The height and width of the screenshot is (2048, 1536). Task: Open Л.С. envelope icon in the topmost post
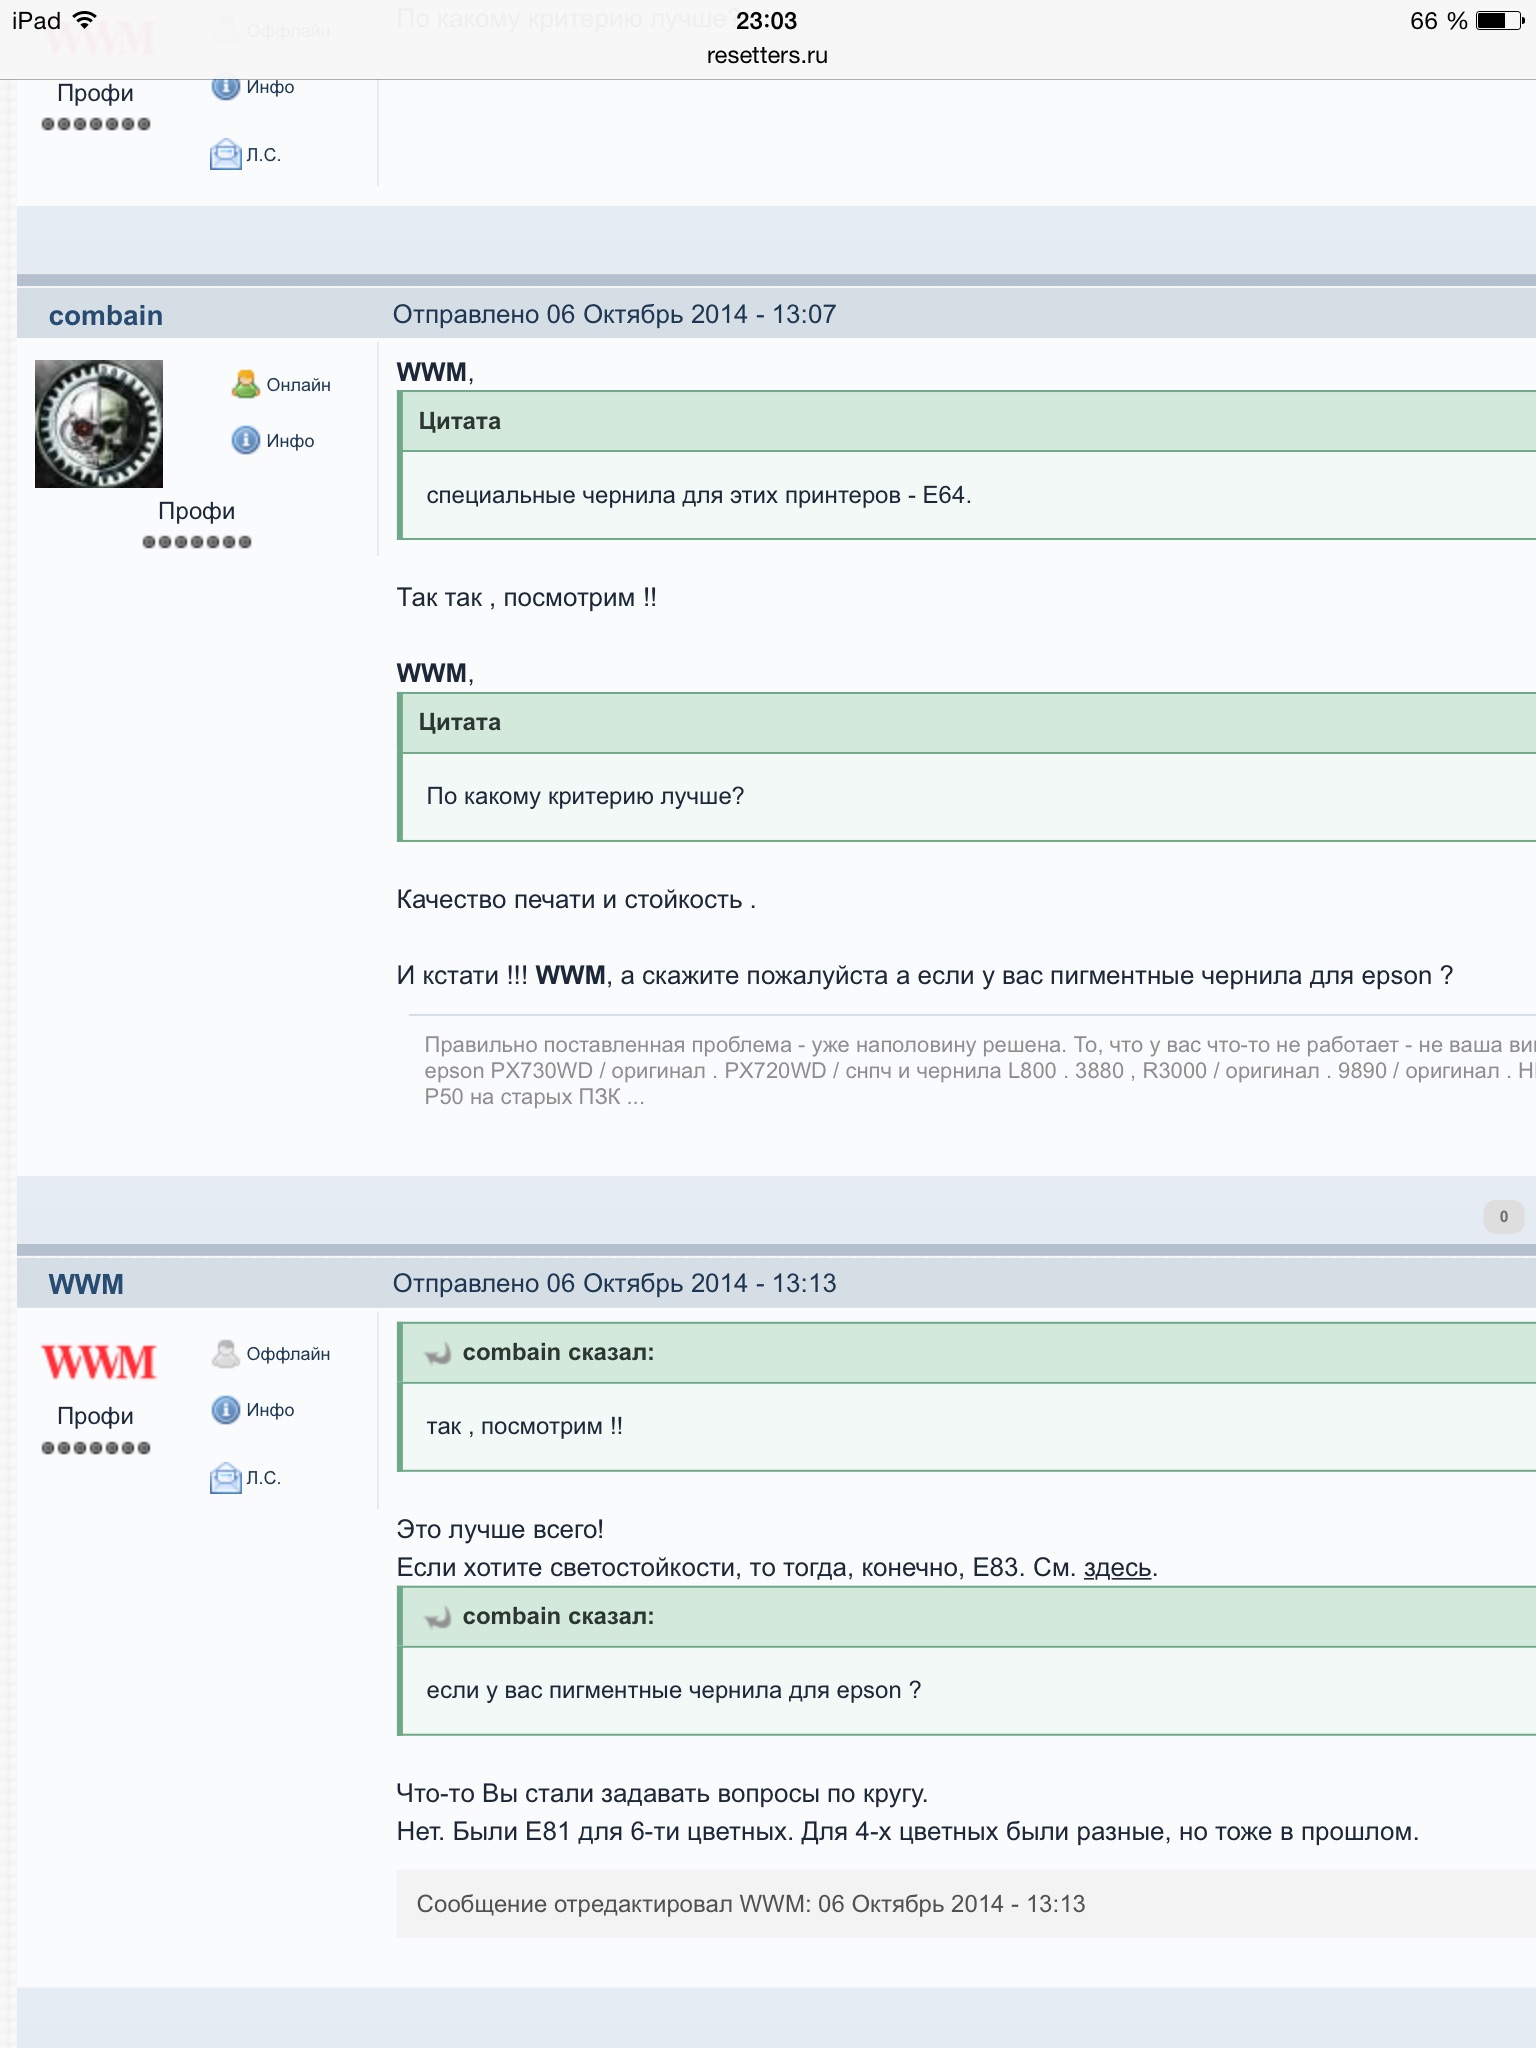click(x=226, y=154)
